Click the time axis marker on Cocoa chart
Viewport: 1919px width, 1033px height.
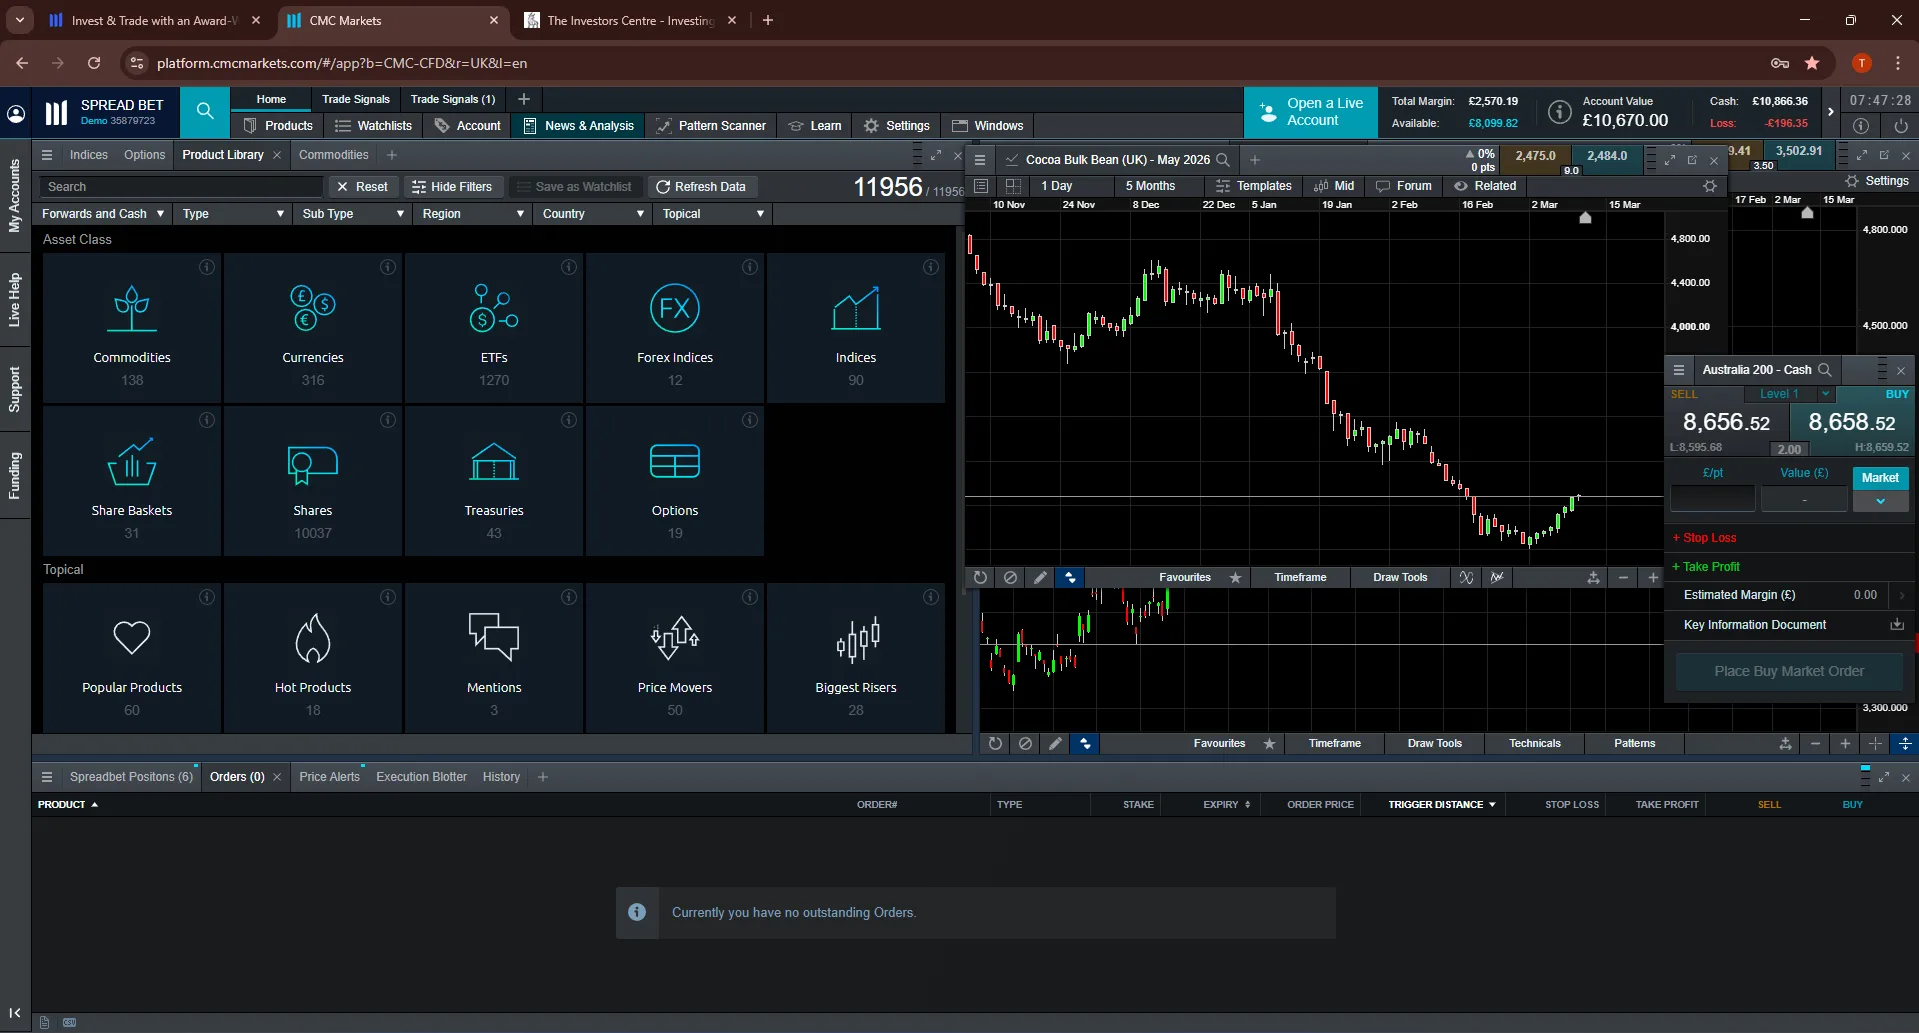point(1585,217)
